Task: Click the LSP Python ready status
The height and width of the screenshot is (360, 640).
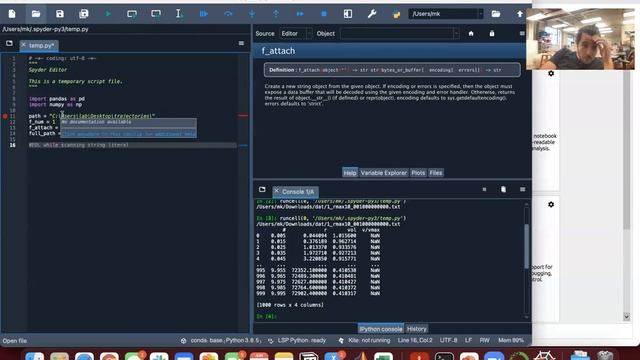Action: tap(297, 340)
